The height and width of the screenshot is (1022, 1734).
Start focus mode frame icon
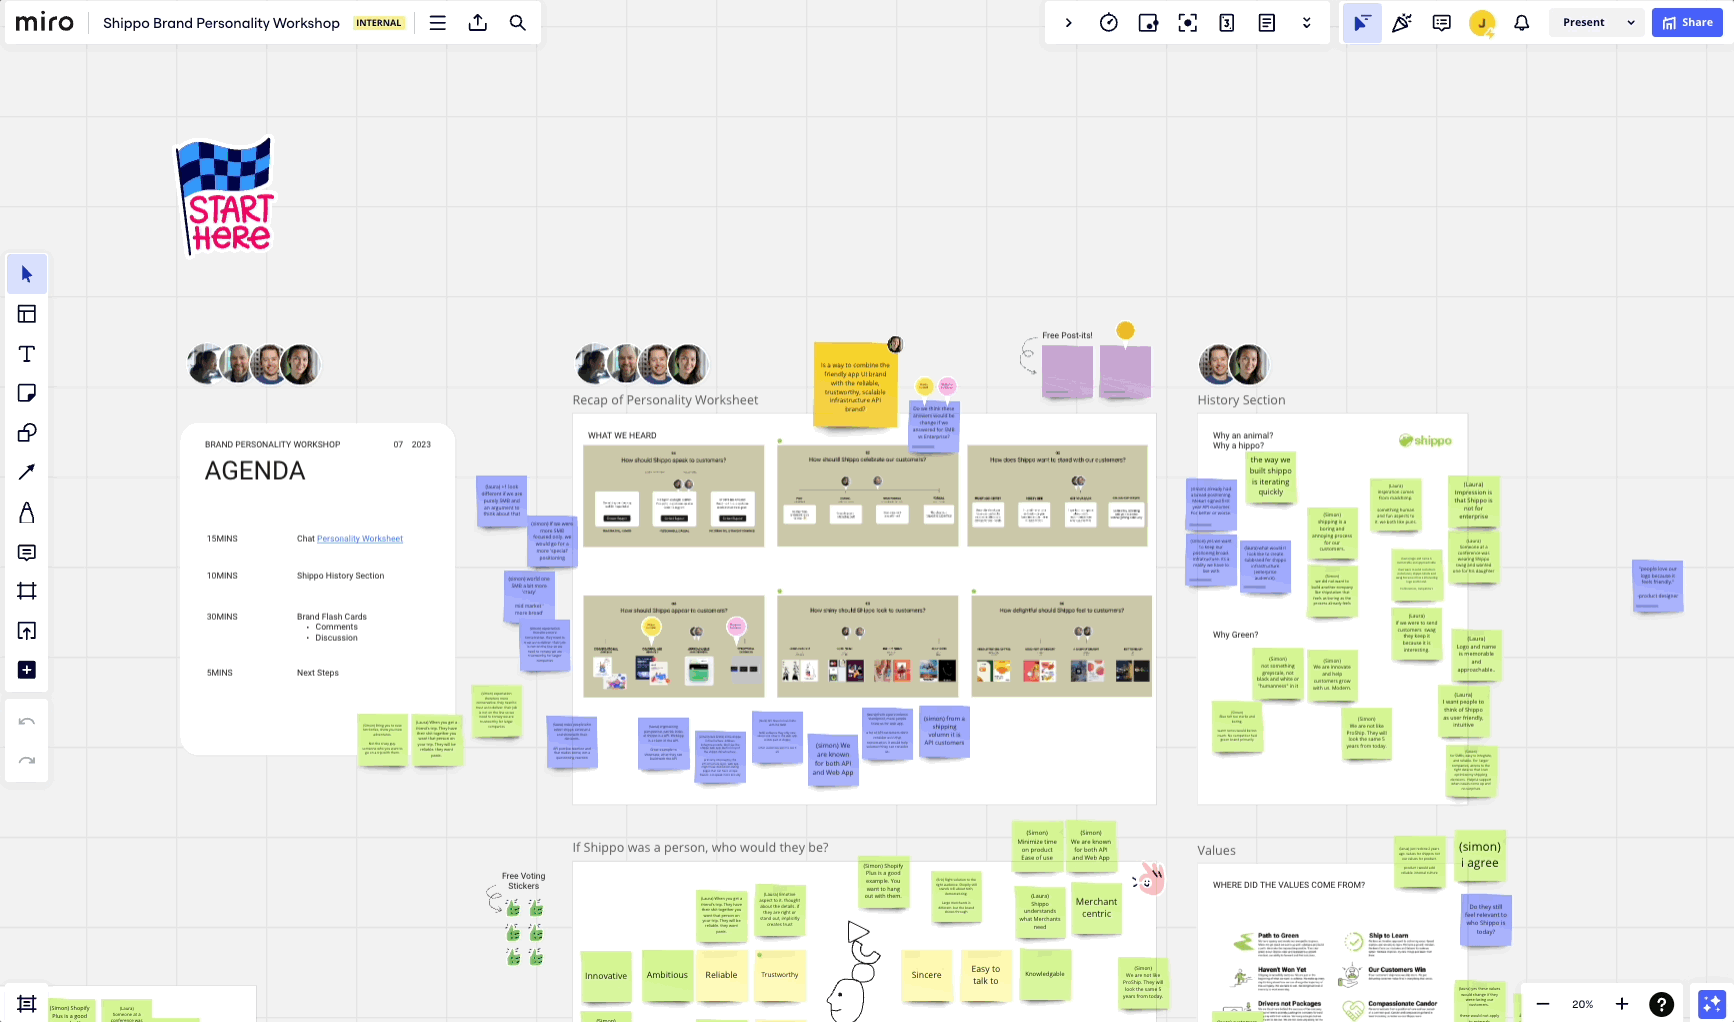pyautogui.click(x=1188, y=23)
